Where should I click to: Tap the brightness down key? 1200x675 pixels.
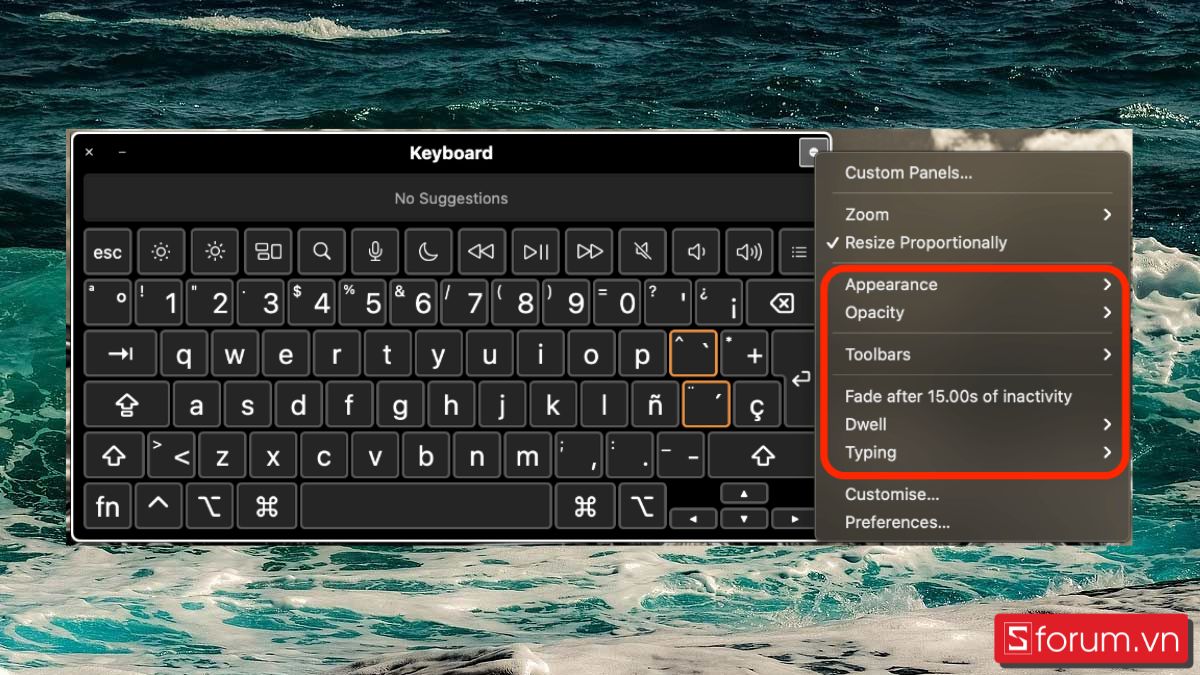(161, 252)
